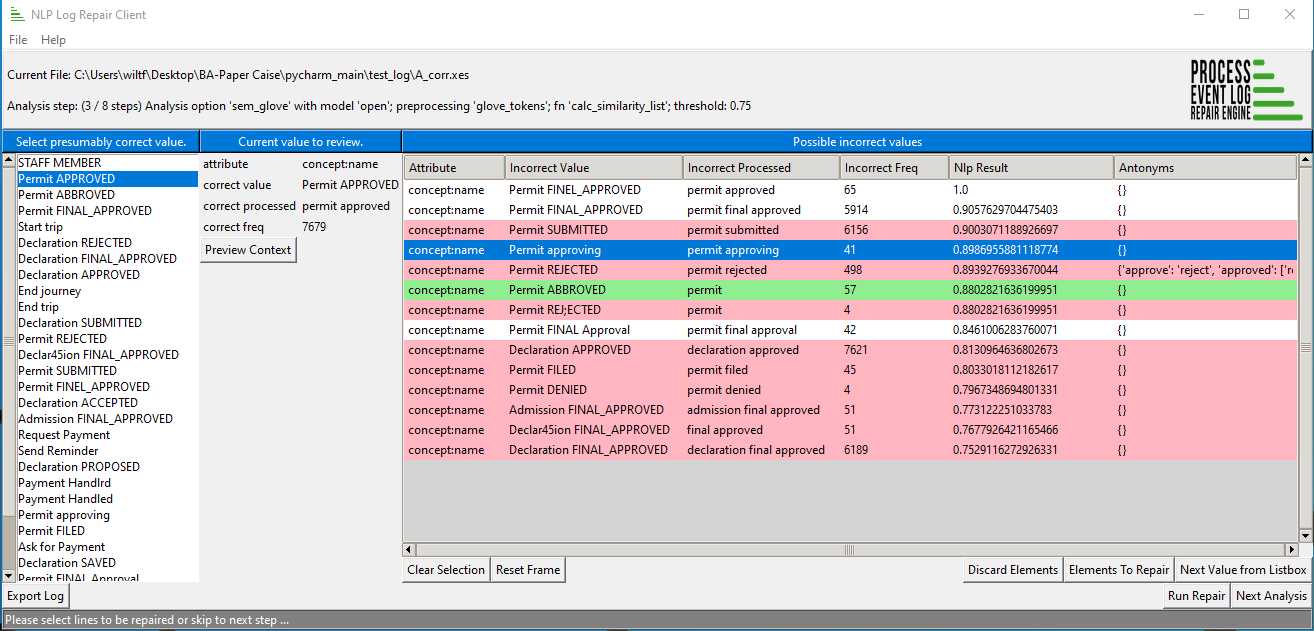
Task: Click the table horizontal scroll right arrow
Action: tap(1291, 549)
